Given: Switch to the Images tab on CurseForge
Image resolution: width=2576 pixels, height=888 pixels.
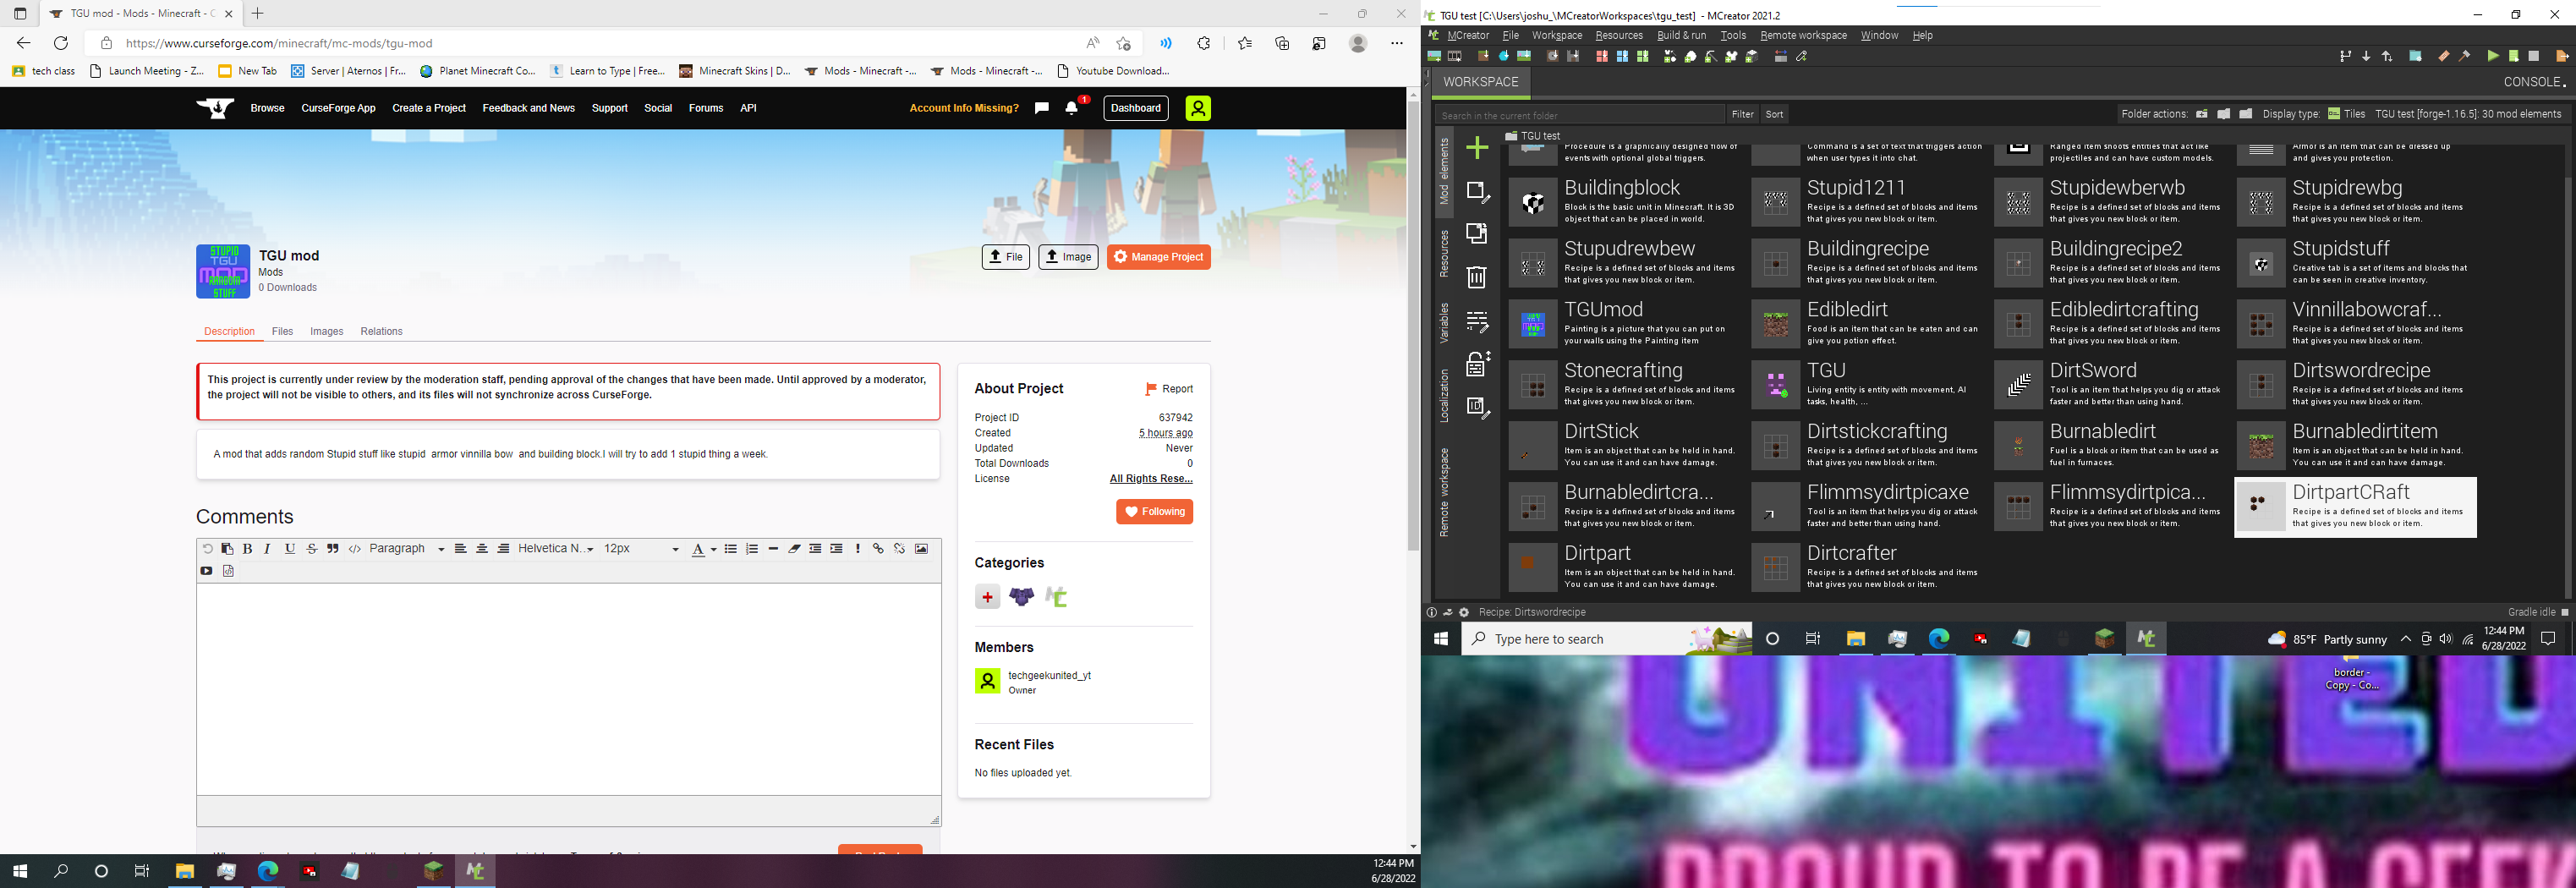Looking at the screenshot, I should [x=326, y=331].
